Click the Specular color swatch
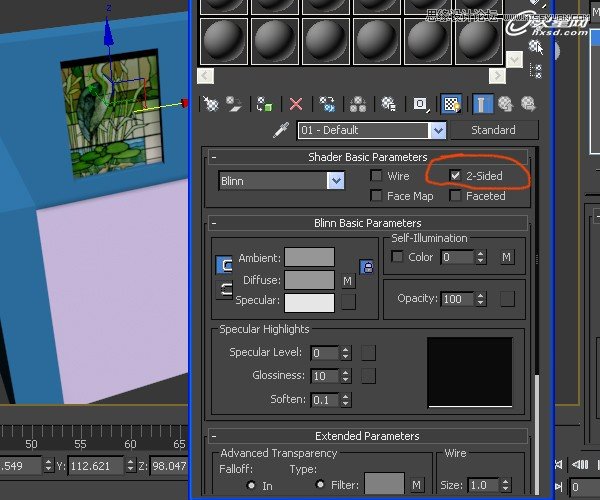Viewport: 600px width, 500px height. (x=309, y=302)
